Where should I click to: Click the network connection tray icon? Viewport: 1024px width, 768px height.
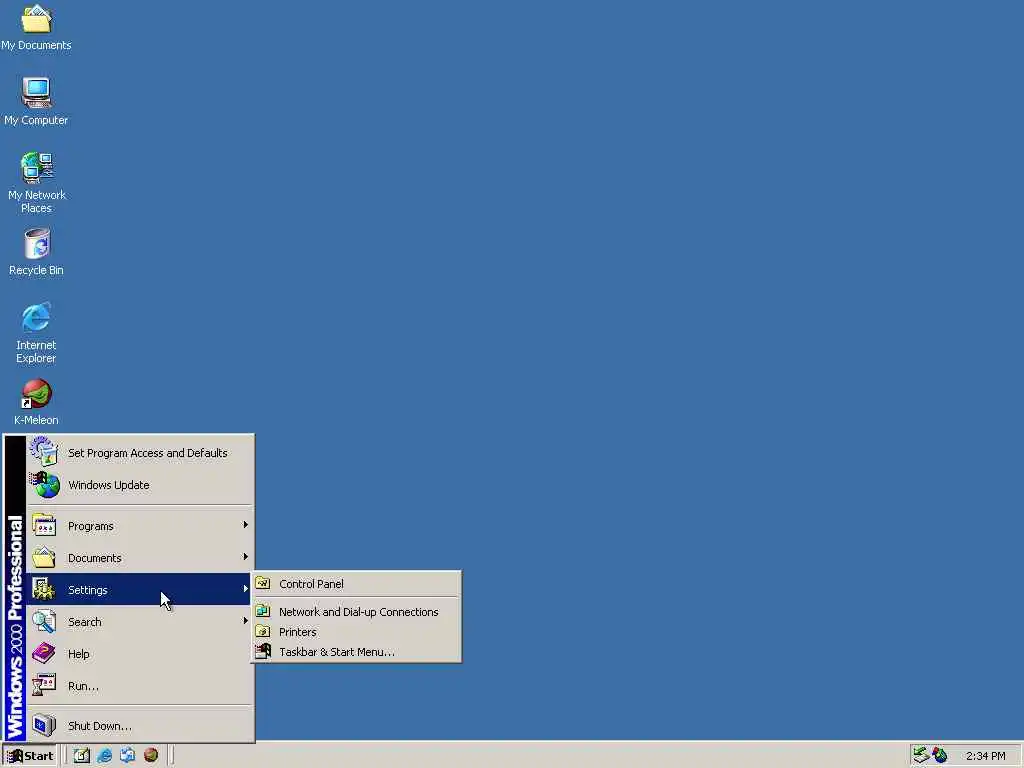pyautogui.click(x=921, y=756)
